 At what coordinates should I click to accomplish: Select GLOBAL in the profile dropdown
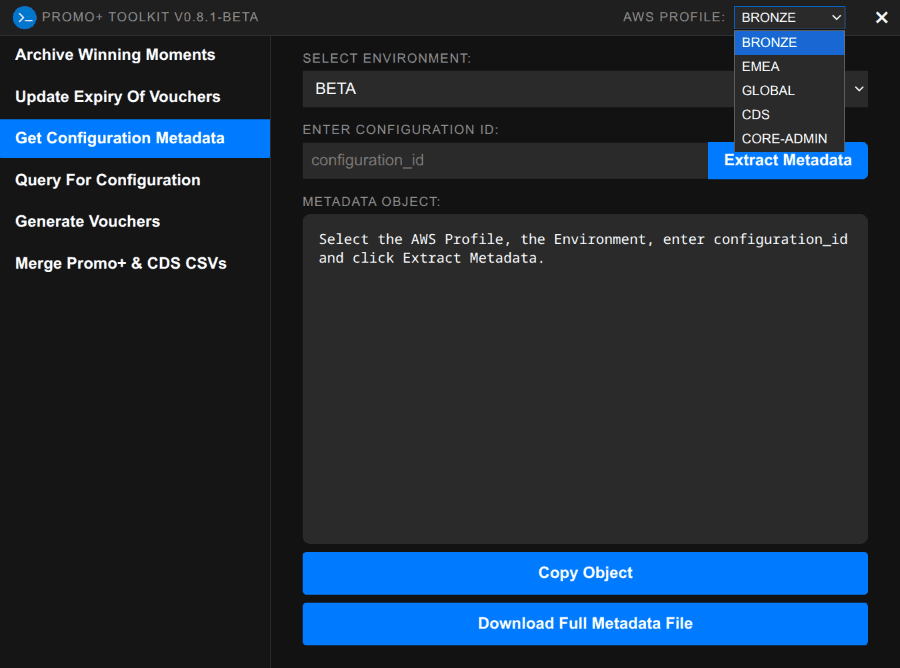point(767,90)
